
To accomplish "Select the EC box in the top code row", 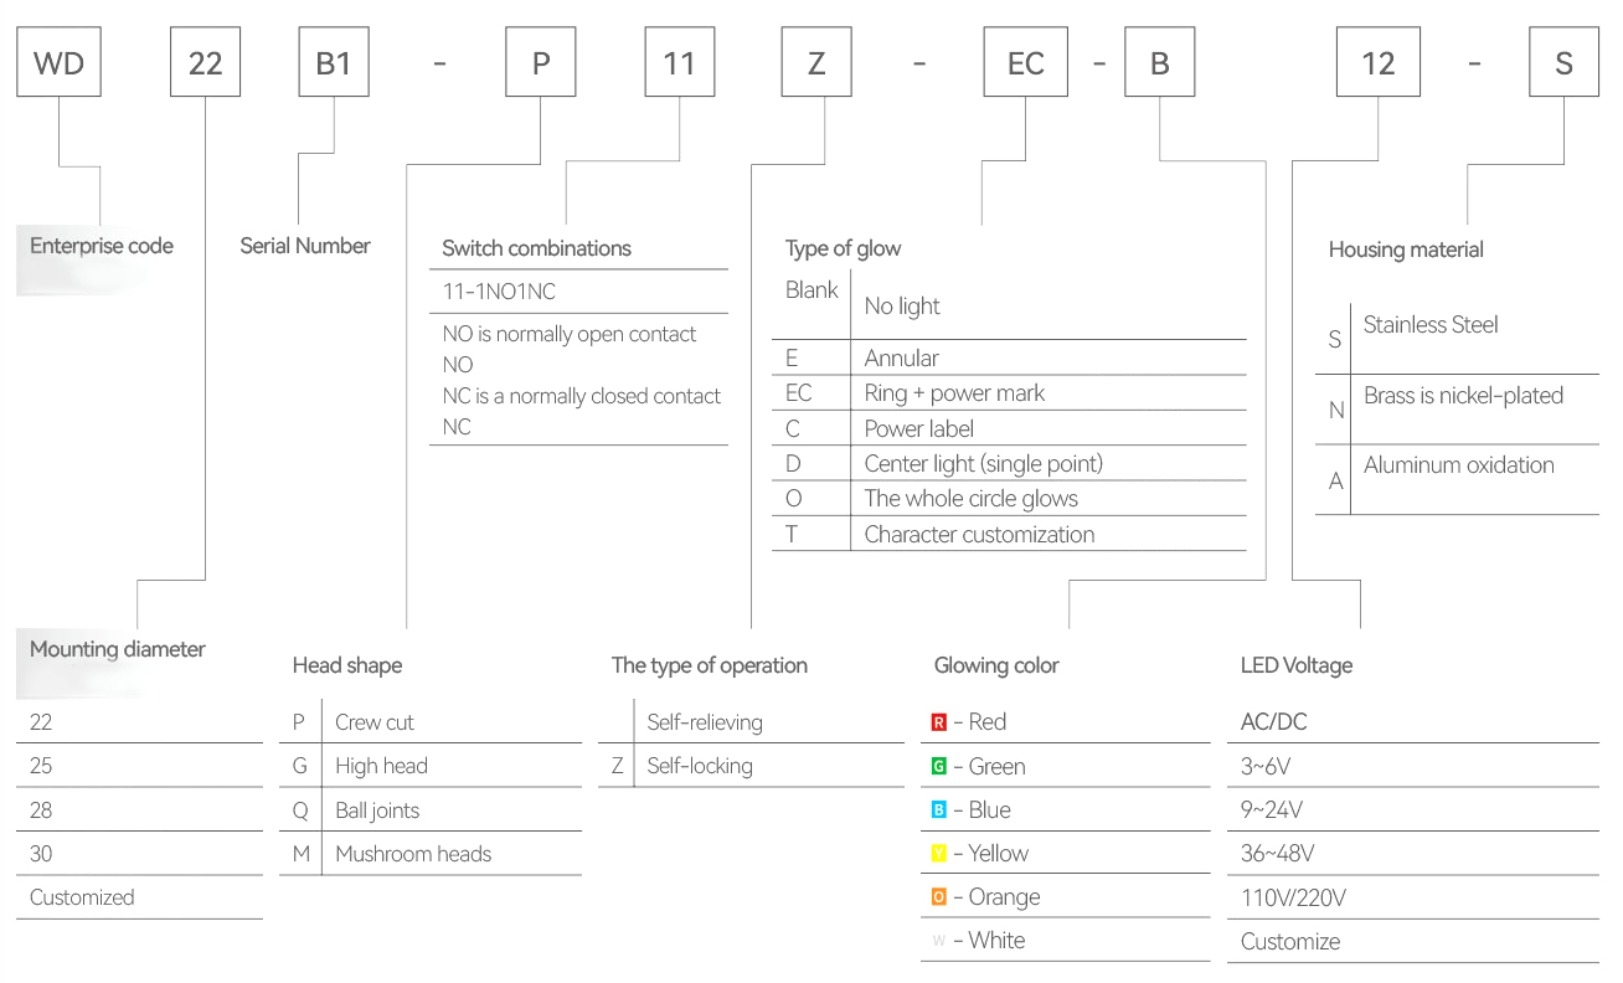I will [x=1025, y=63].
